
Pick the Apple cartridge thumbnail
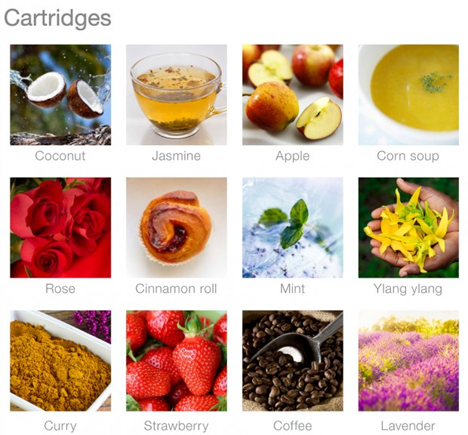click(292, 95)
